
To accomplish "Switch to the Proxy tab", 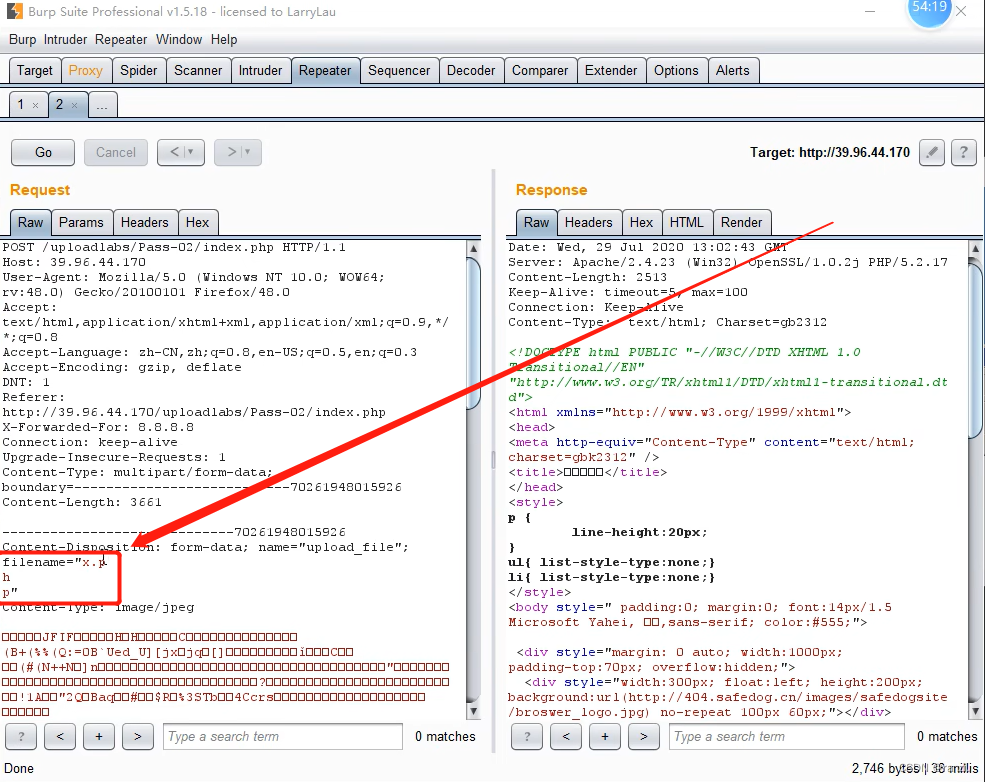I will click(x=85, y=70).
